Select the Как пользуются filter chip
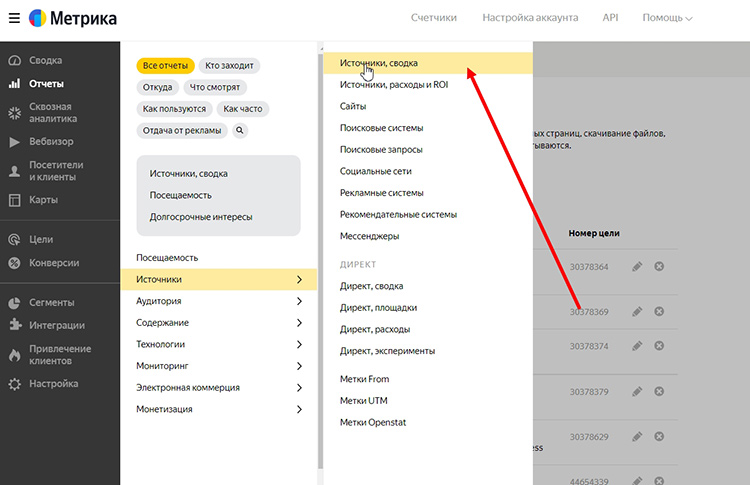This screenshot has height=485, width=750. click(x=174, y=109)
